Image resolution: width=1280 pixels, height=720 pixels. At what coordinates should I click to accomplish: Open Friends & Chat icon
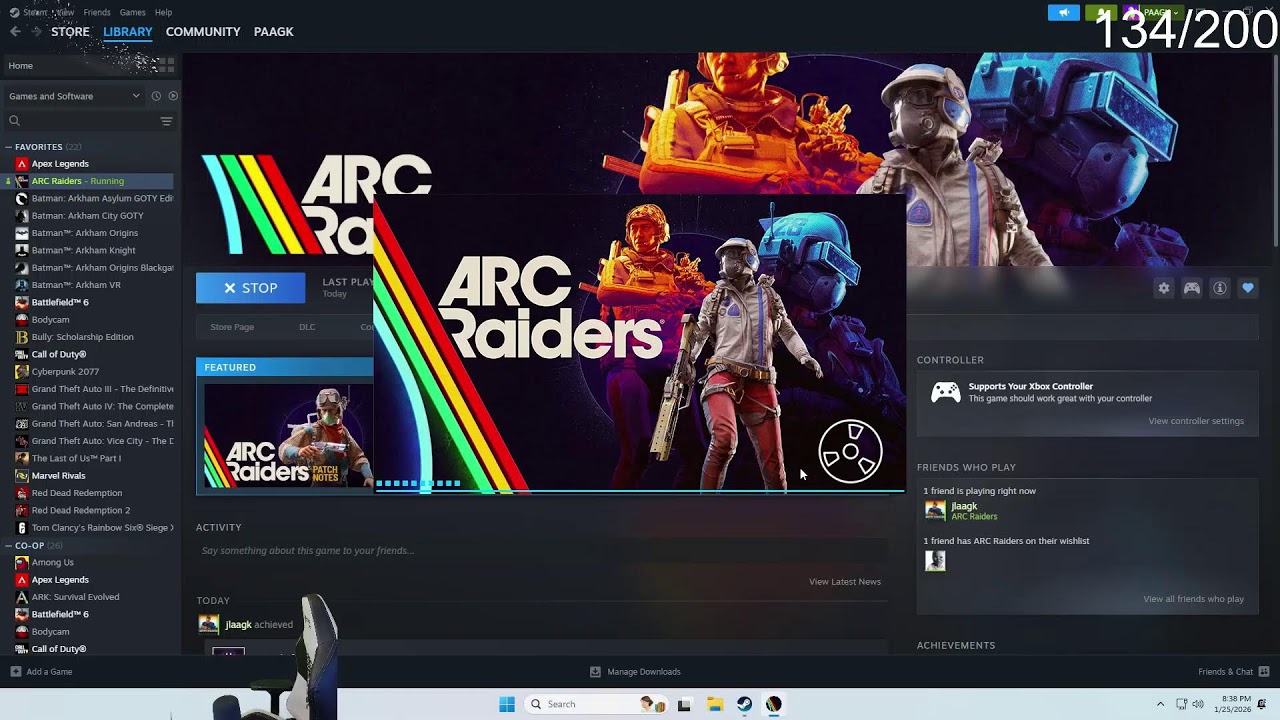click(x=1264, y=672)
